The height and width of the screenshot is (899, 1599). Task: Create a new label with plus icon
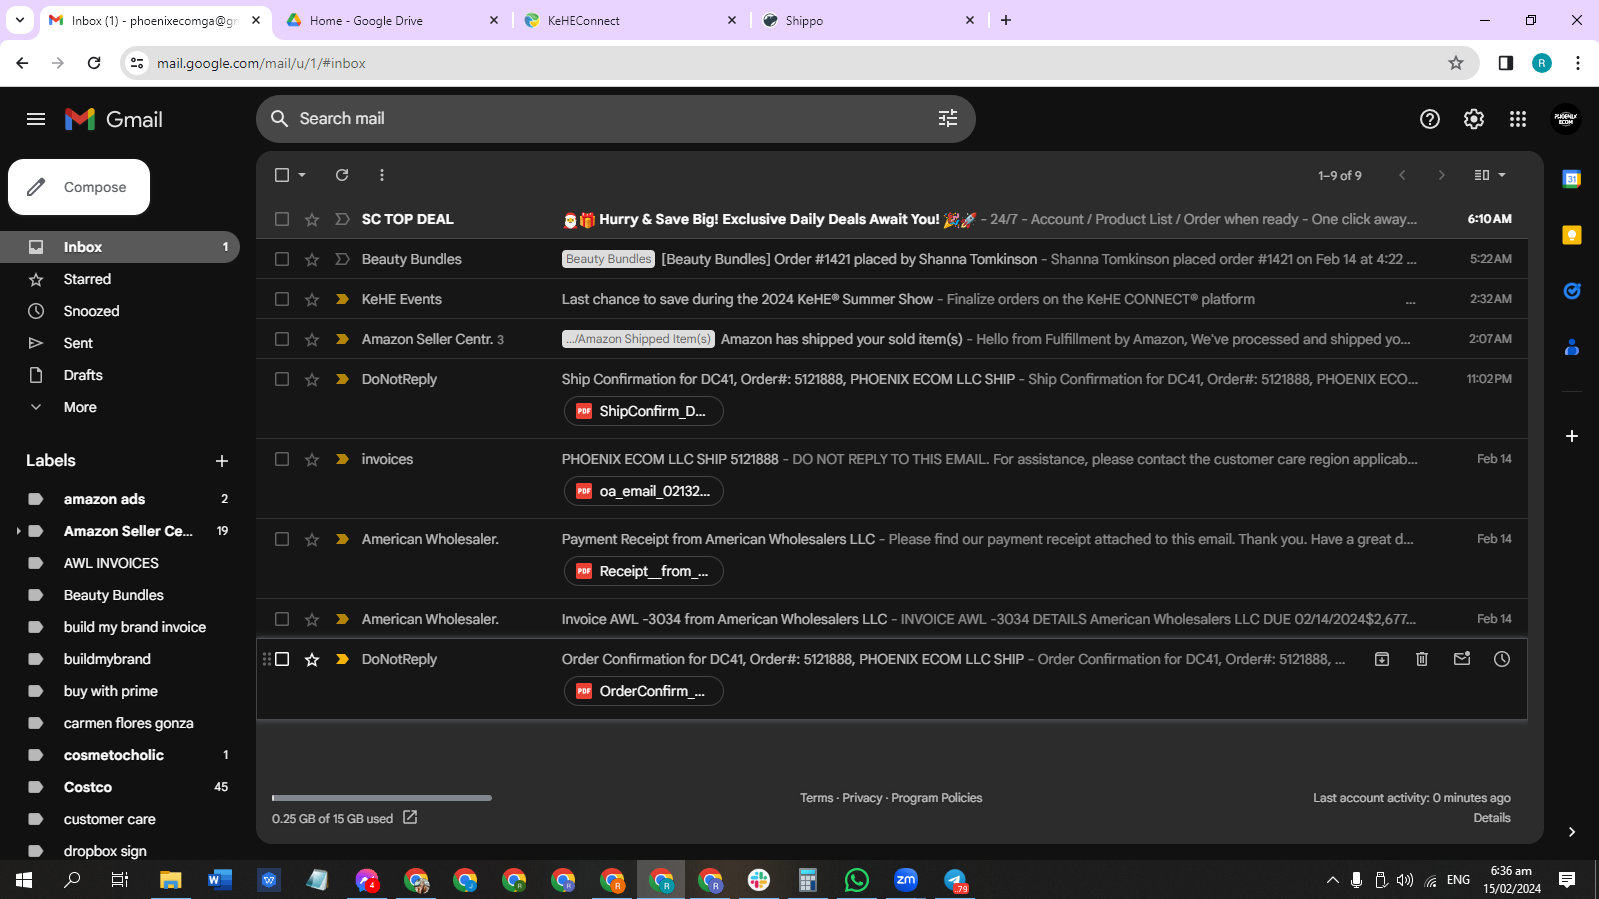click(x=222, y=461)
